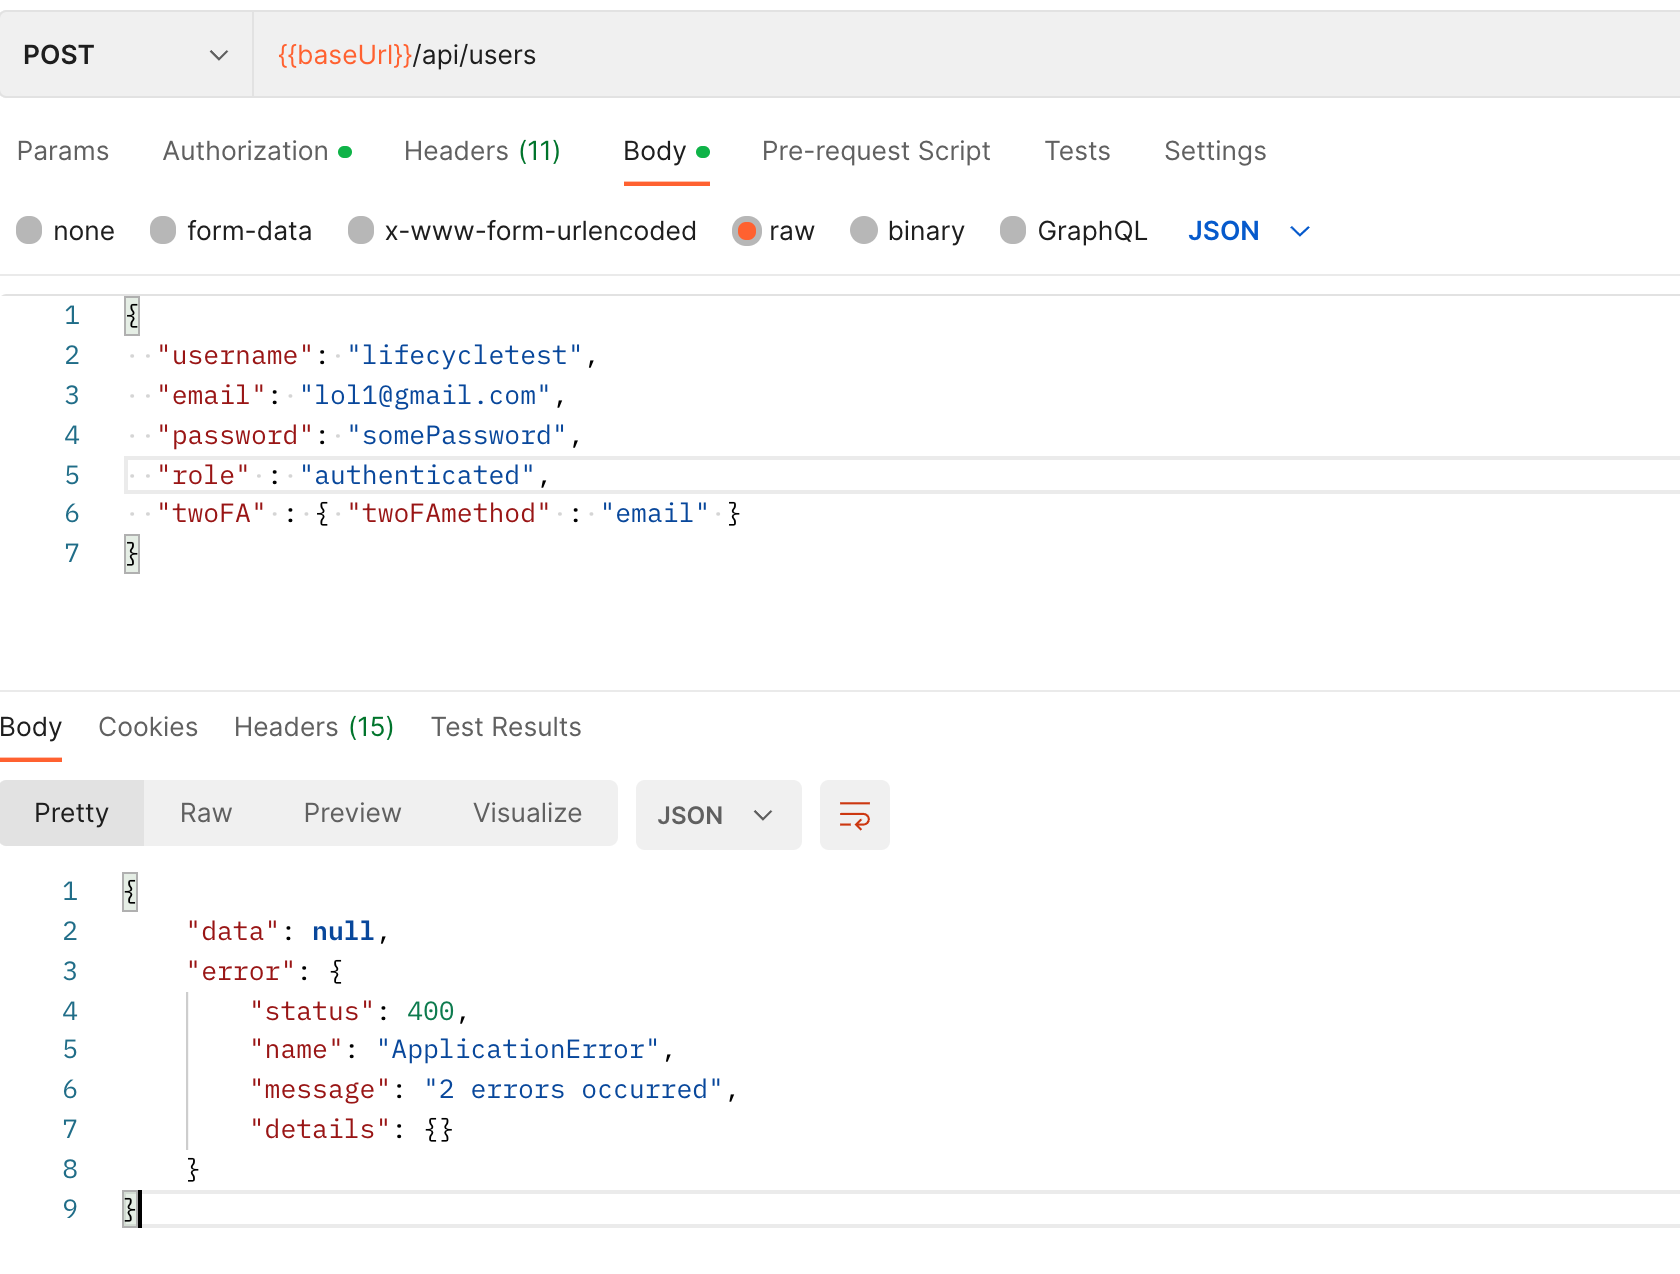
Task: Click the wrap lines icon in response pane
Action: 854,815
